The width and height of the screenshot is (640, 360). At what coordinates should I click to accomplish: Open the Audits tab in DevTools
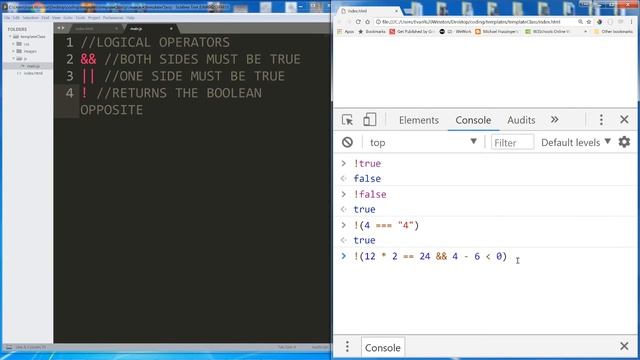point(521,120)
